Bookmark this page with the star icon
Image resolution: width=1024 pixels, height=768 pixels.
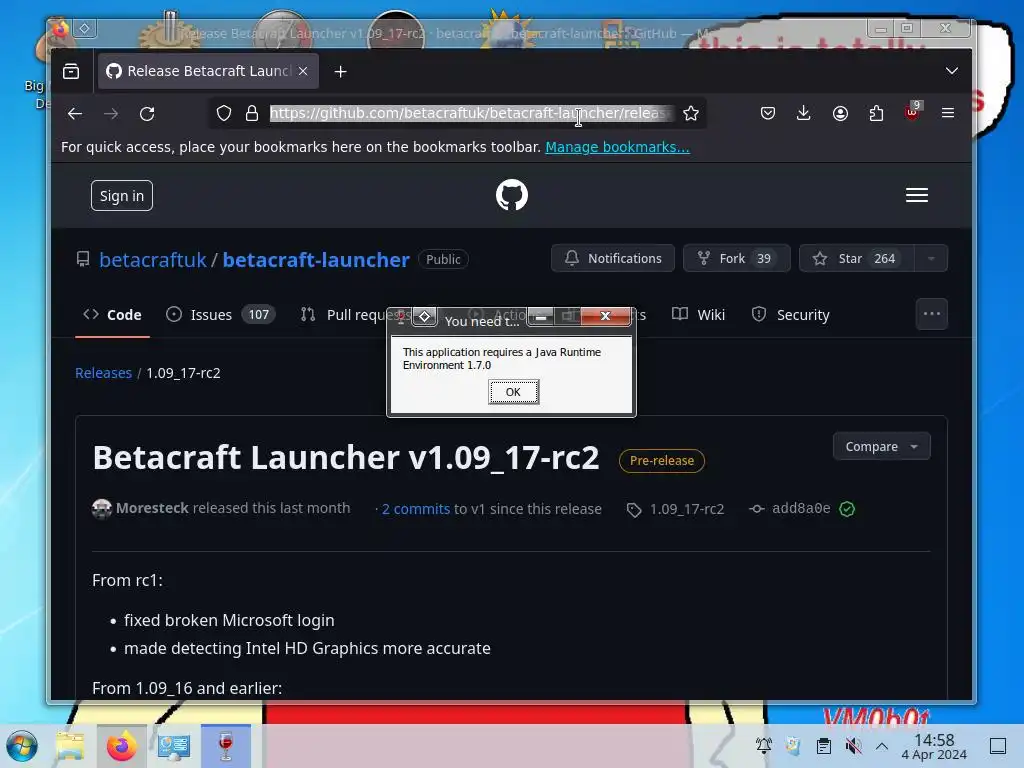[x=691, y=114]
